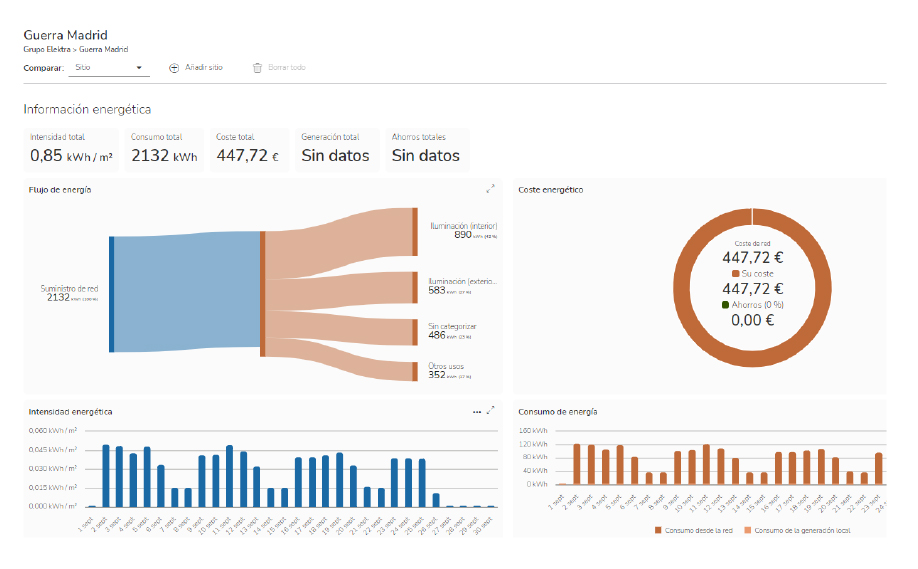Screen dimensions: 918x569
Task: Select the Consumo total card
Action: 164,149
